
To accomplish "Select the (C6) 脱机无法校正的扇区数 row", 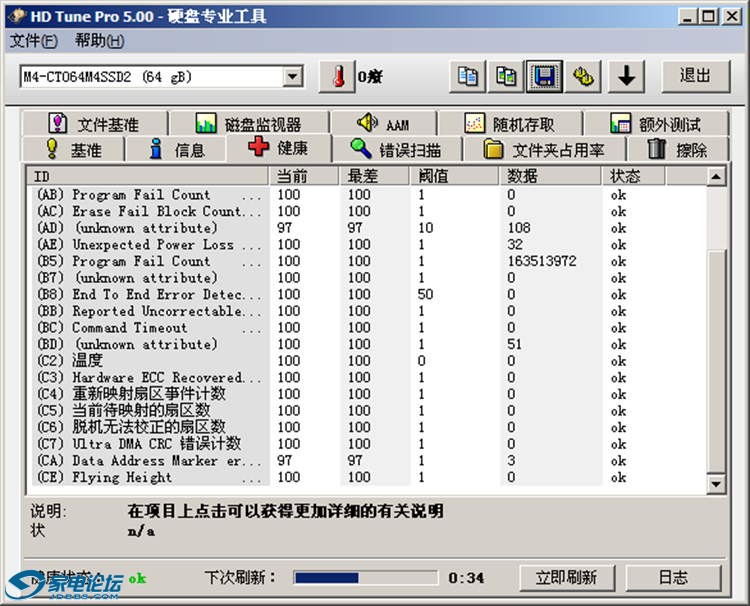I will pyautogui.click(x=366, y=427).
